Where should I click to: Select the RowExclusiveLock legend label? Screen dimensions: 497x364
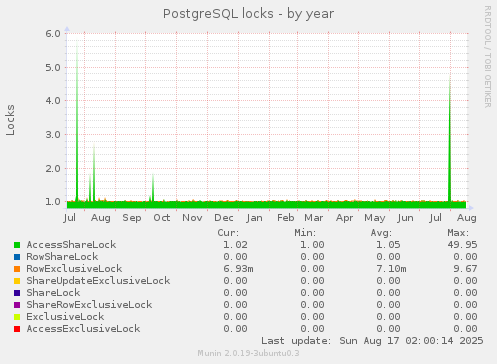tap(74, 269)
